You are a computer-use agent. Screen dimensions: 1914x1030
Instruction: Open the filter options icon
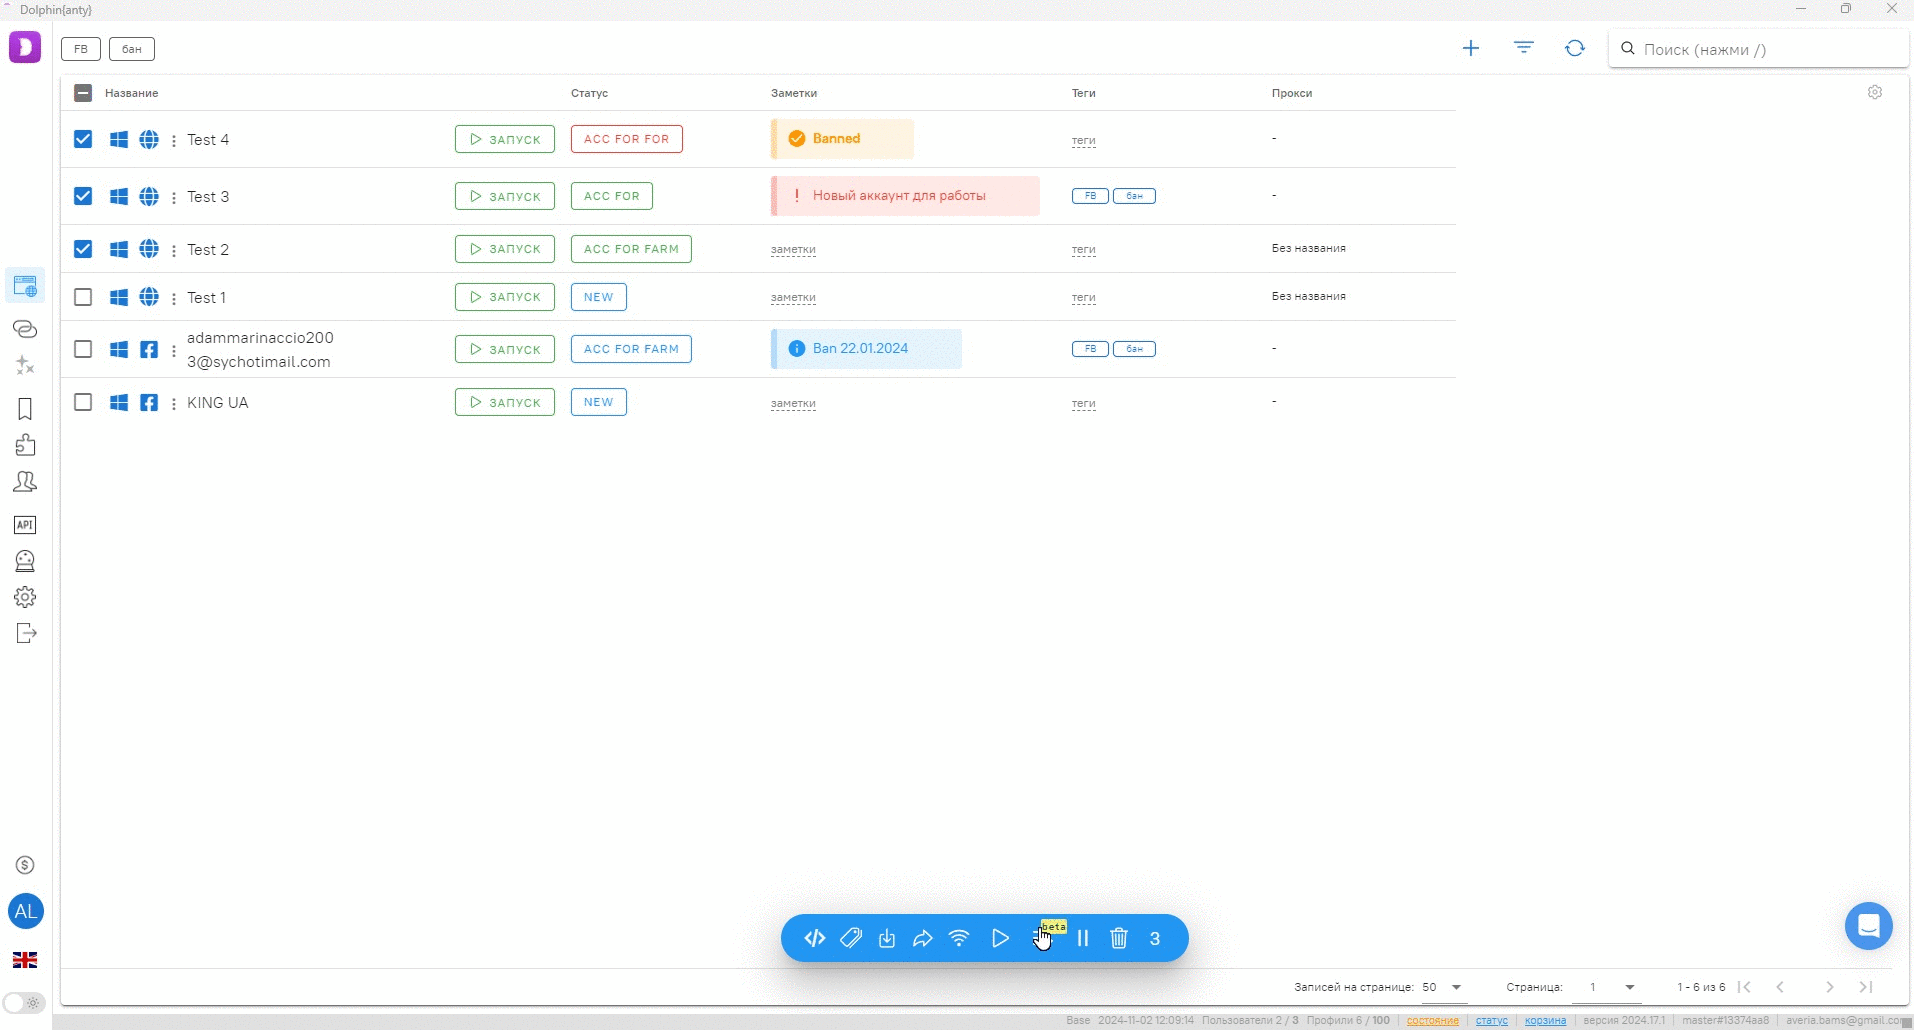point(1523,48)
